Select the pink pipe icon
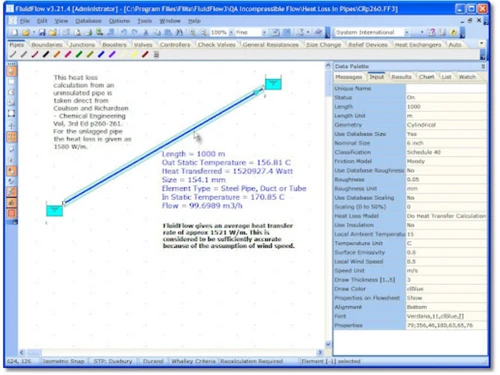This screenshot has width=500, height=375. click(x=68, y=54)
